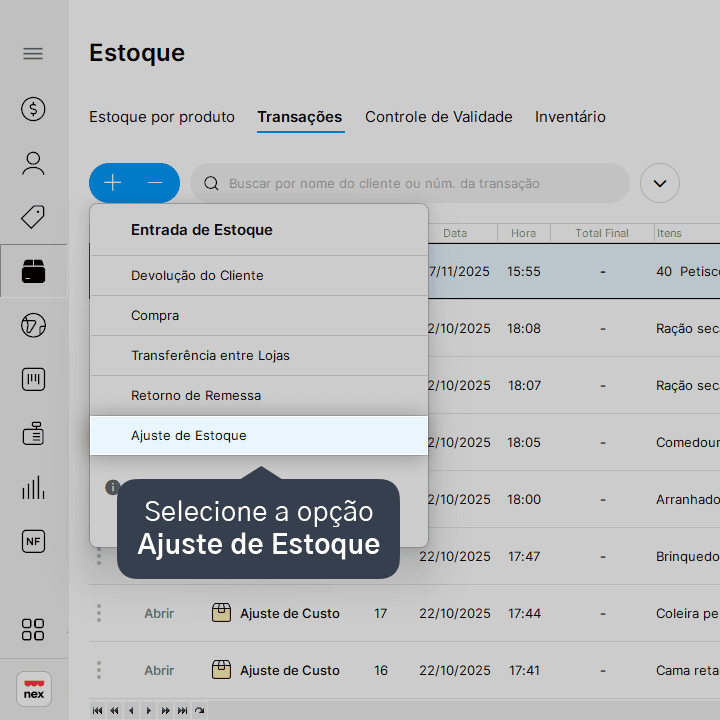Go to first page in pager
The height and width of the screenshot is (720, 720).
[x=97, y=710]
